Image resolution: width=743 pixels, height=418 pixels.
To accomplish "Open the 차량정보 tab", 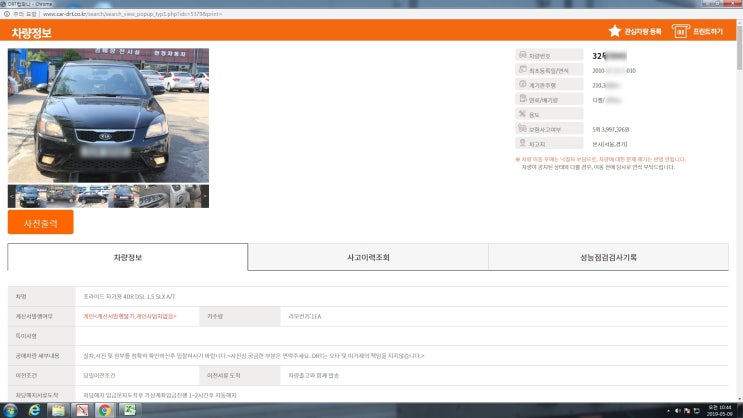I will coord(127,257).
